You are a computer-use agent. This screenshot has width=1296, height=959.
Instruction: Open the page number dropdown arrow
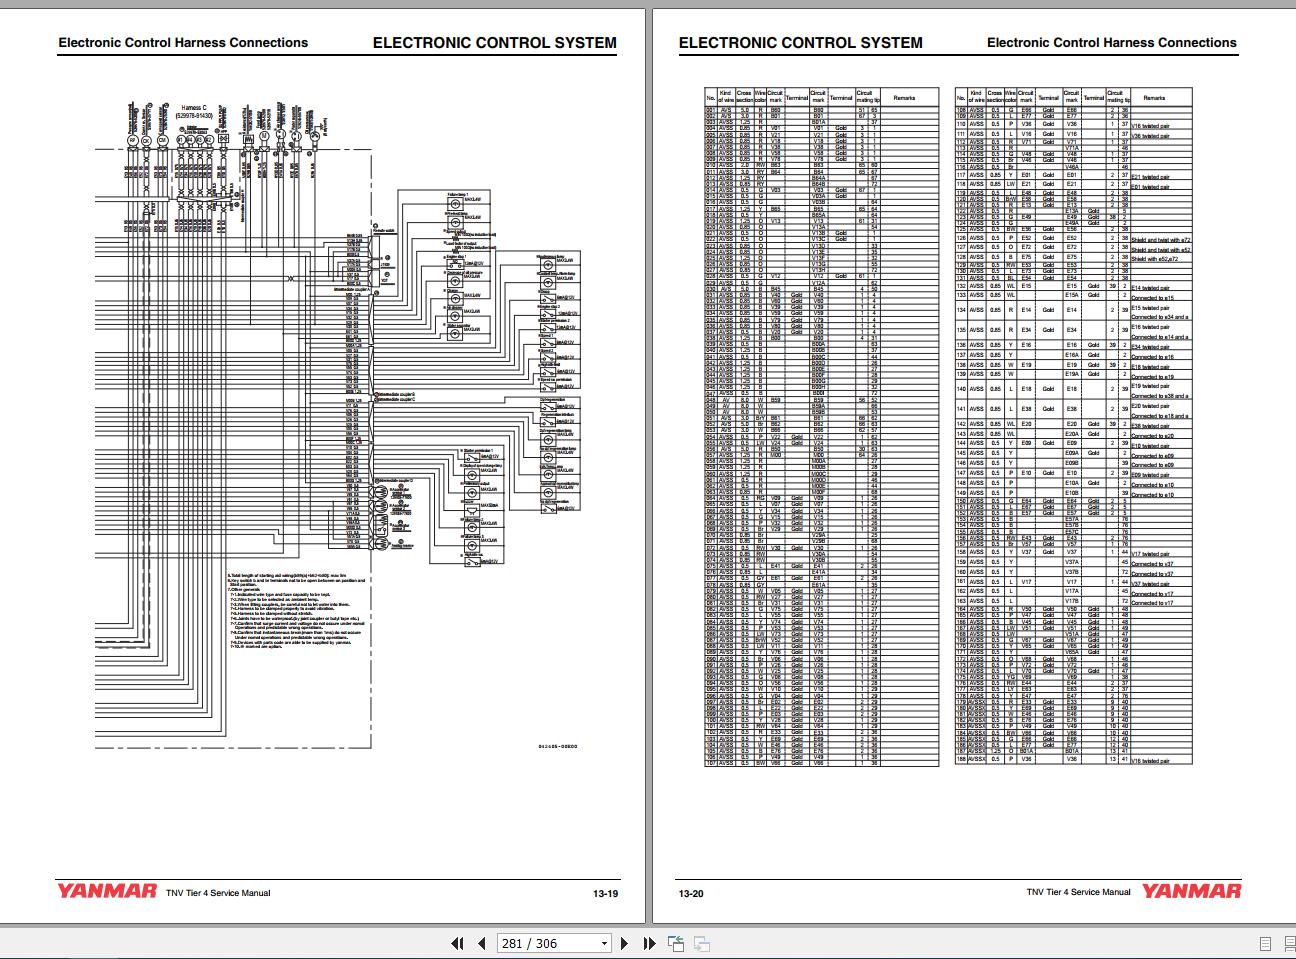coord(603,943)
